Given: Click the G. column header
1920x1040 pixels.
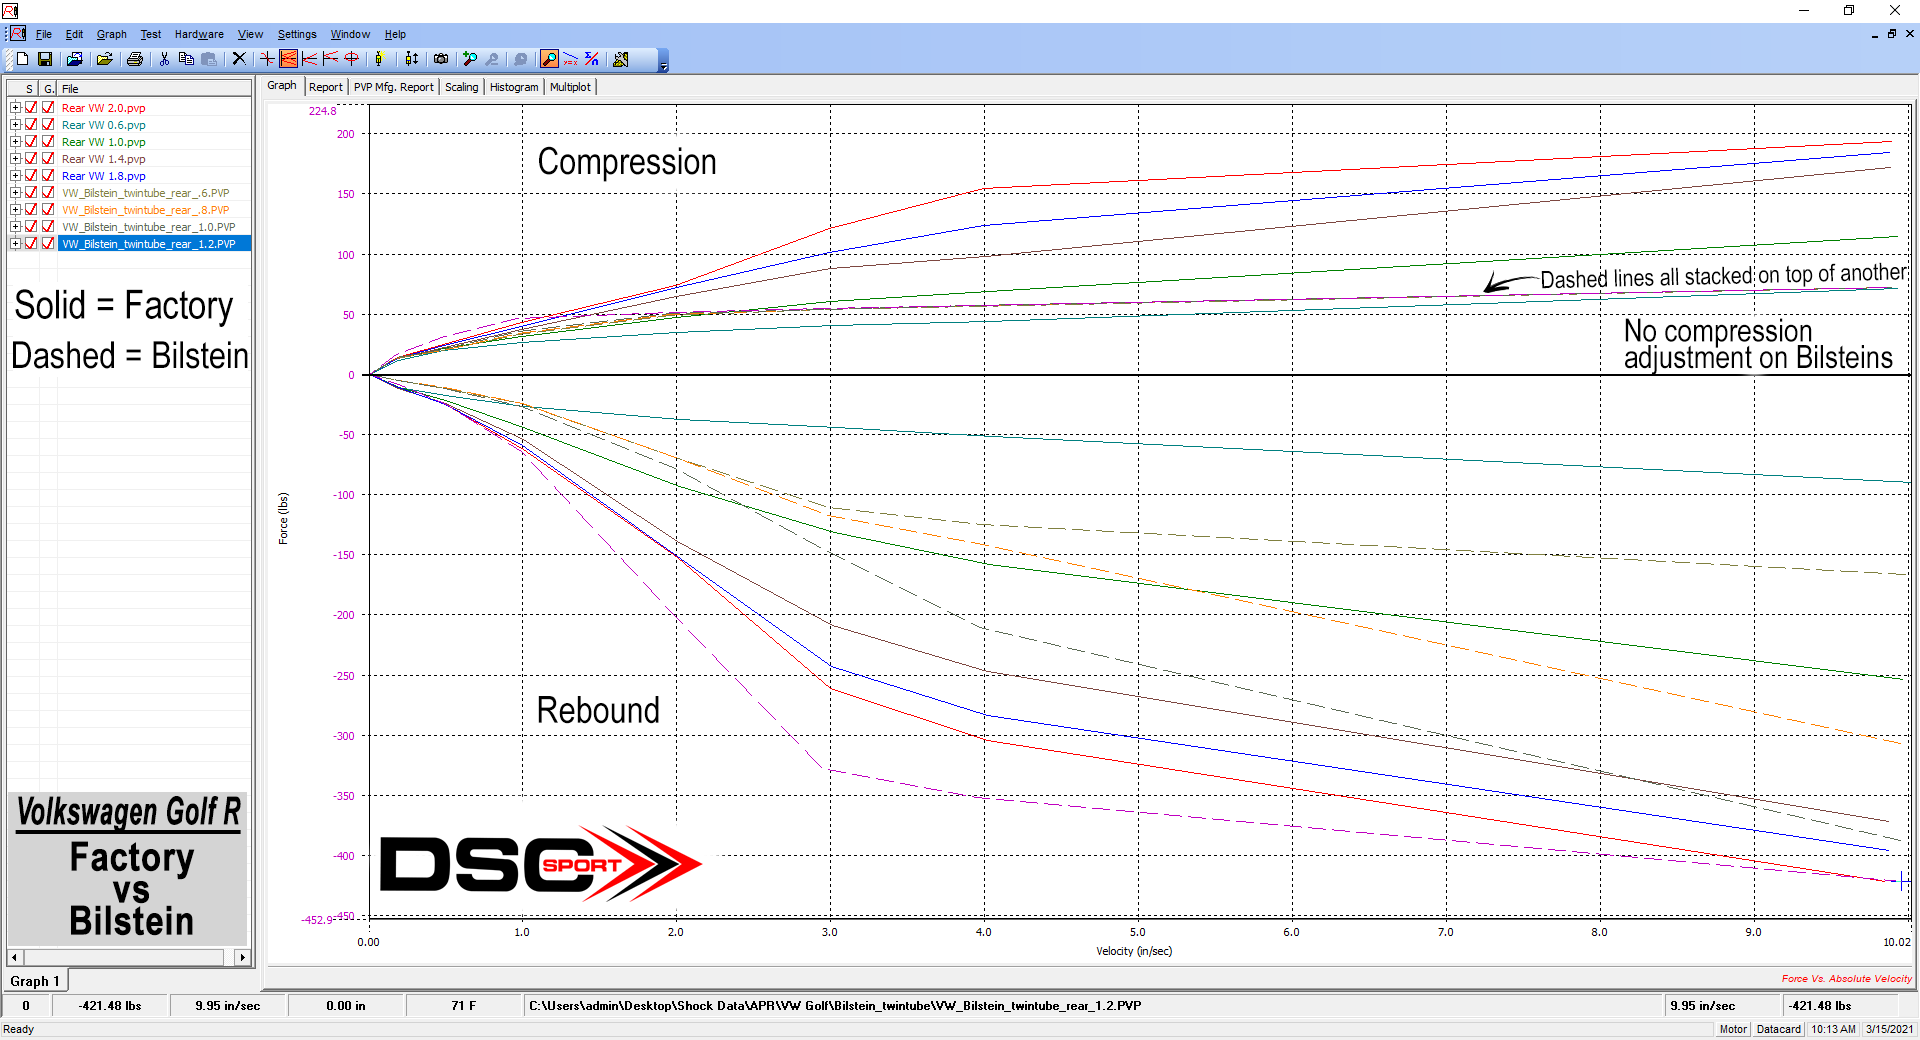Looking at the screenshot, I should click(48, 89).
